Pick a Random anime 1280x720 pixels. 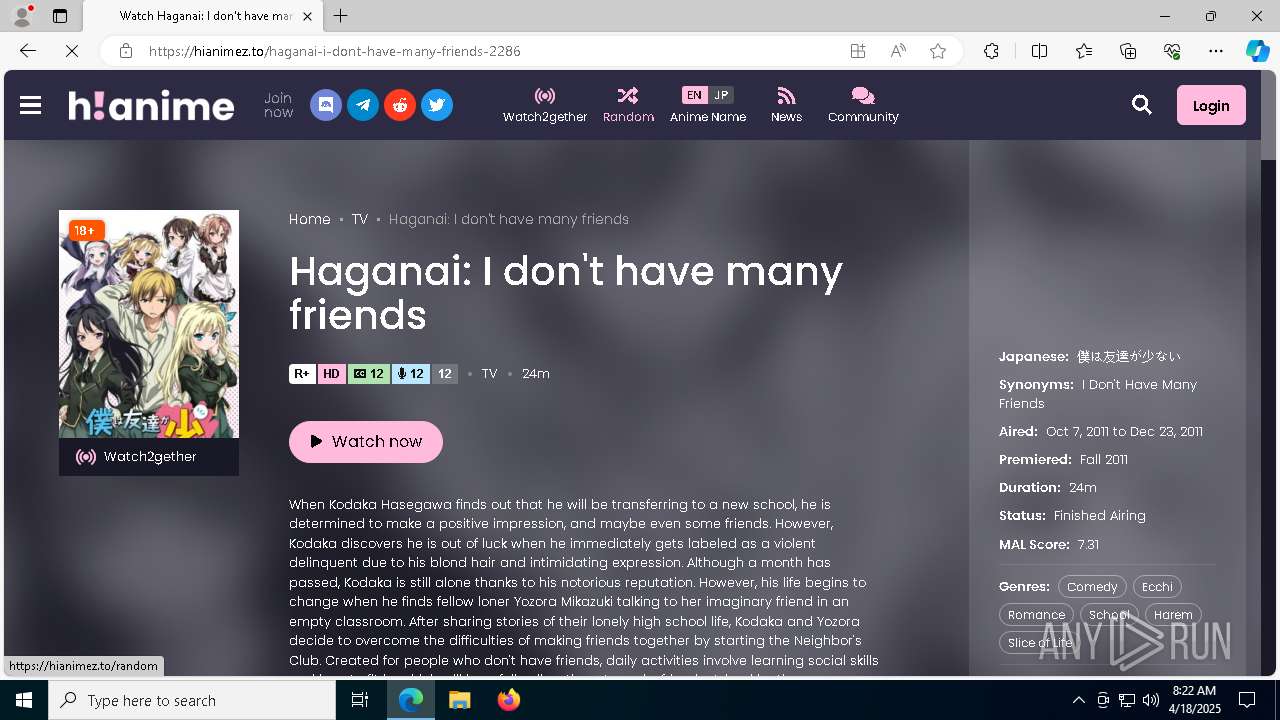click(x=628, y=105)
